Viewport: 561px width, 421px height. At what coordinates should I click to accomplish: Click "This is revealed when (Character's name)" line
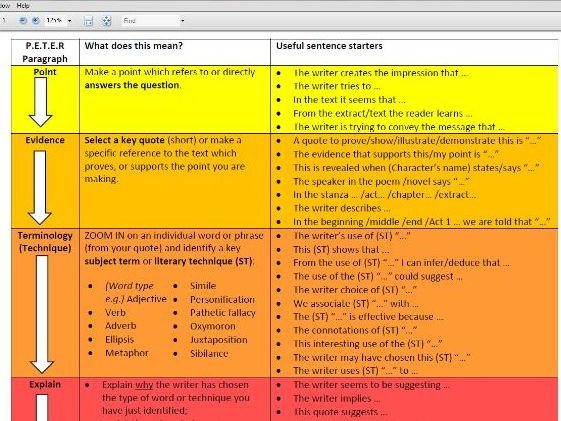point(416,168)
